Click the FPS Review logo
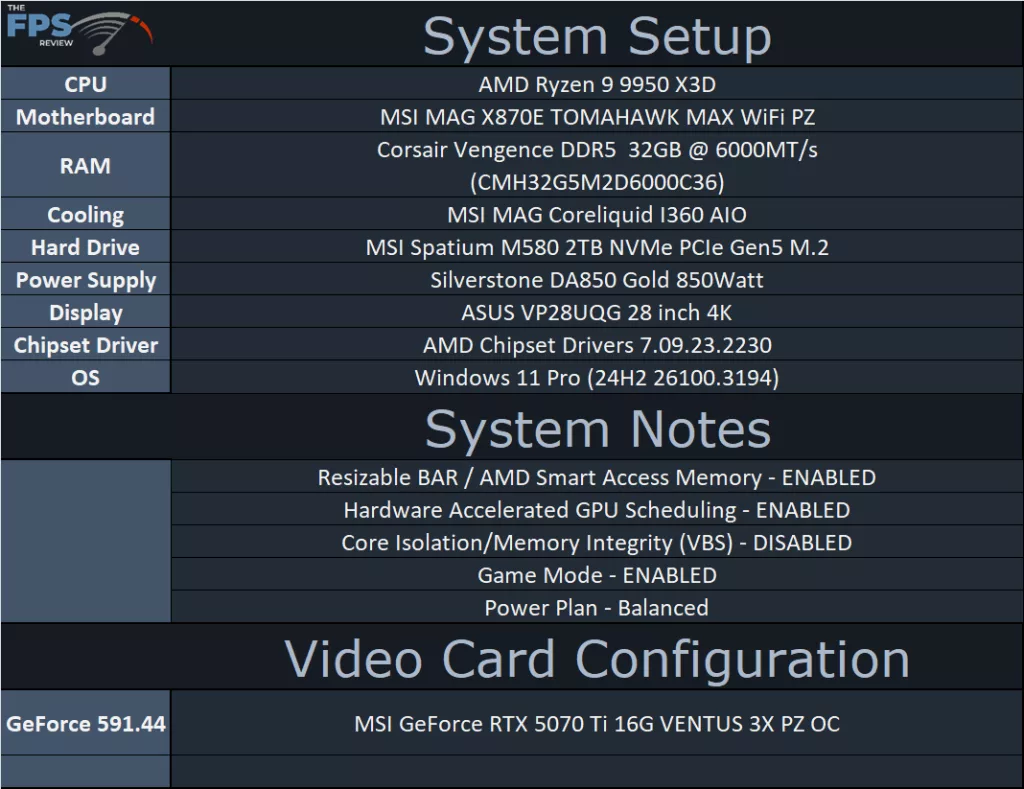Viewport: 1024px width, 789px height. pos(78,32)
